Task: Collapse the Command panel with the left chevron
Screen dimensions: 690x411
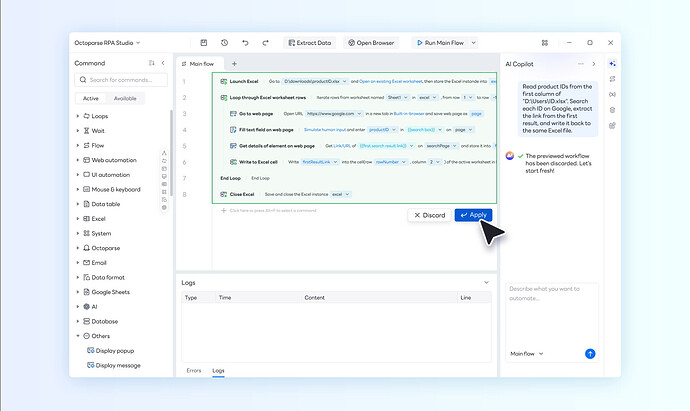Action: coord(163,63)
